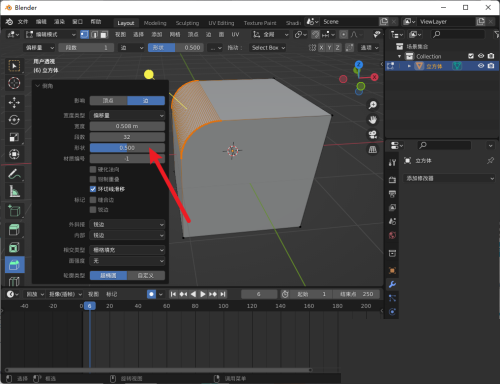Screen dimensions: 500x384
Task: Switch to the UV Editing workspace tab
Action: point(221,23)
